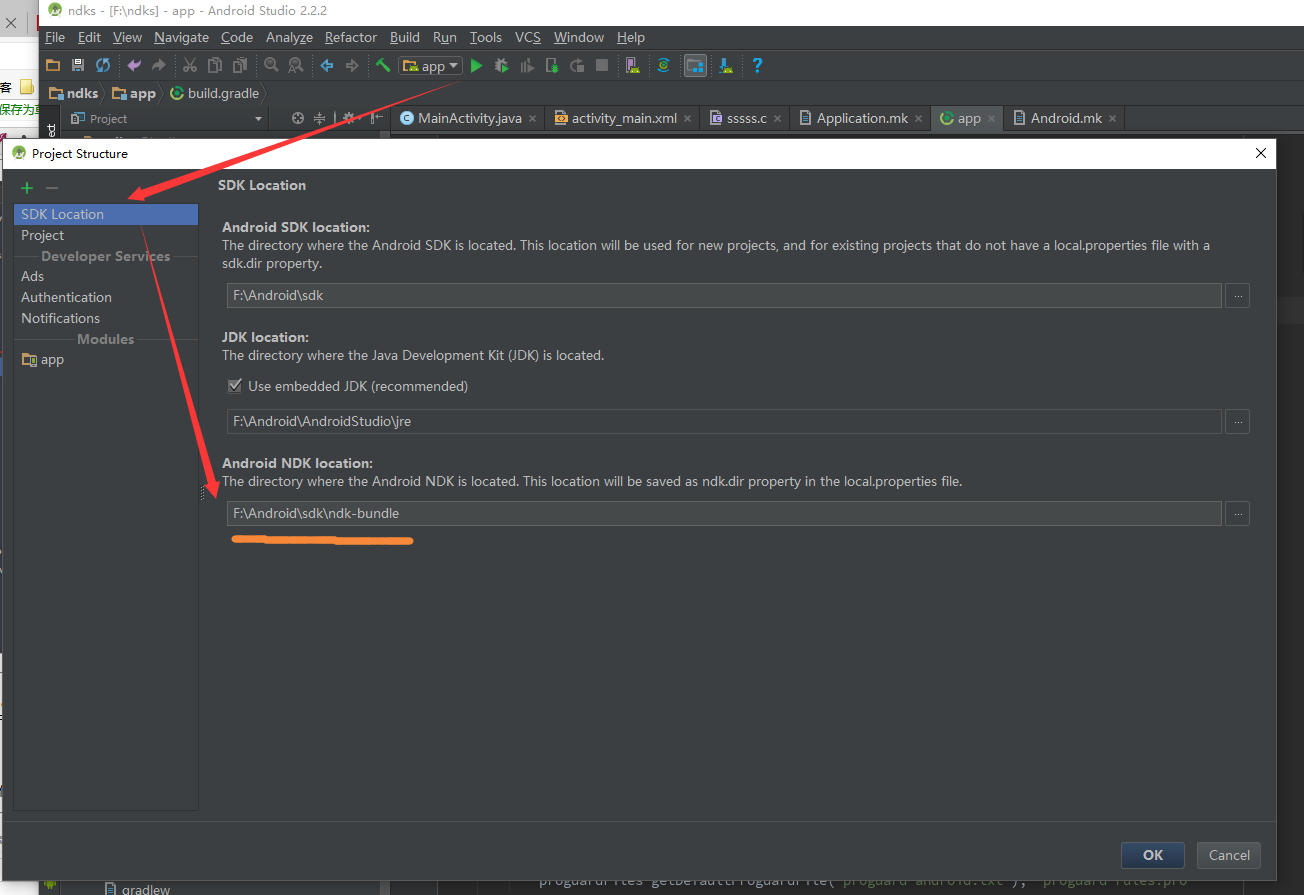Open the AVD Manager icon
This screenshot has height=895, width=1304.
(x=633, y=65)
